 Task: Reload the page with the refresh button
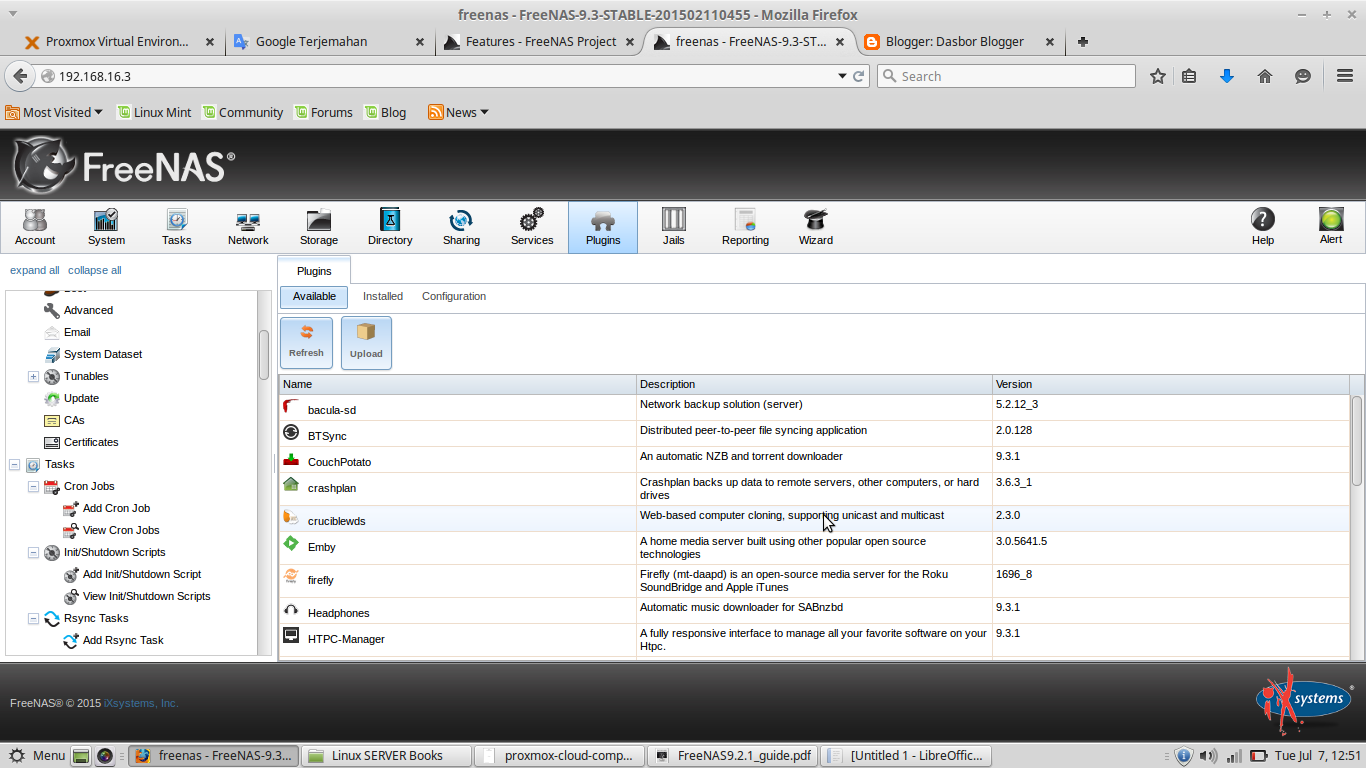[x=858, y=76]
